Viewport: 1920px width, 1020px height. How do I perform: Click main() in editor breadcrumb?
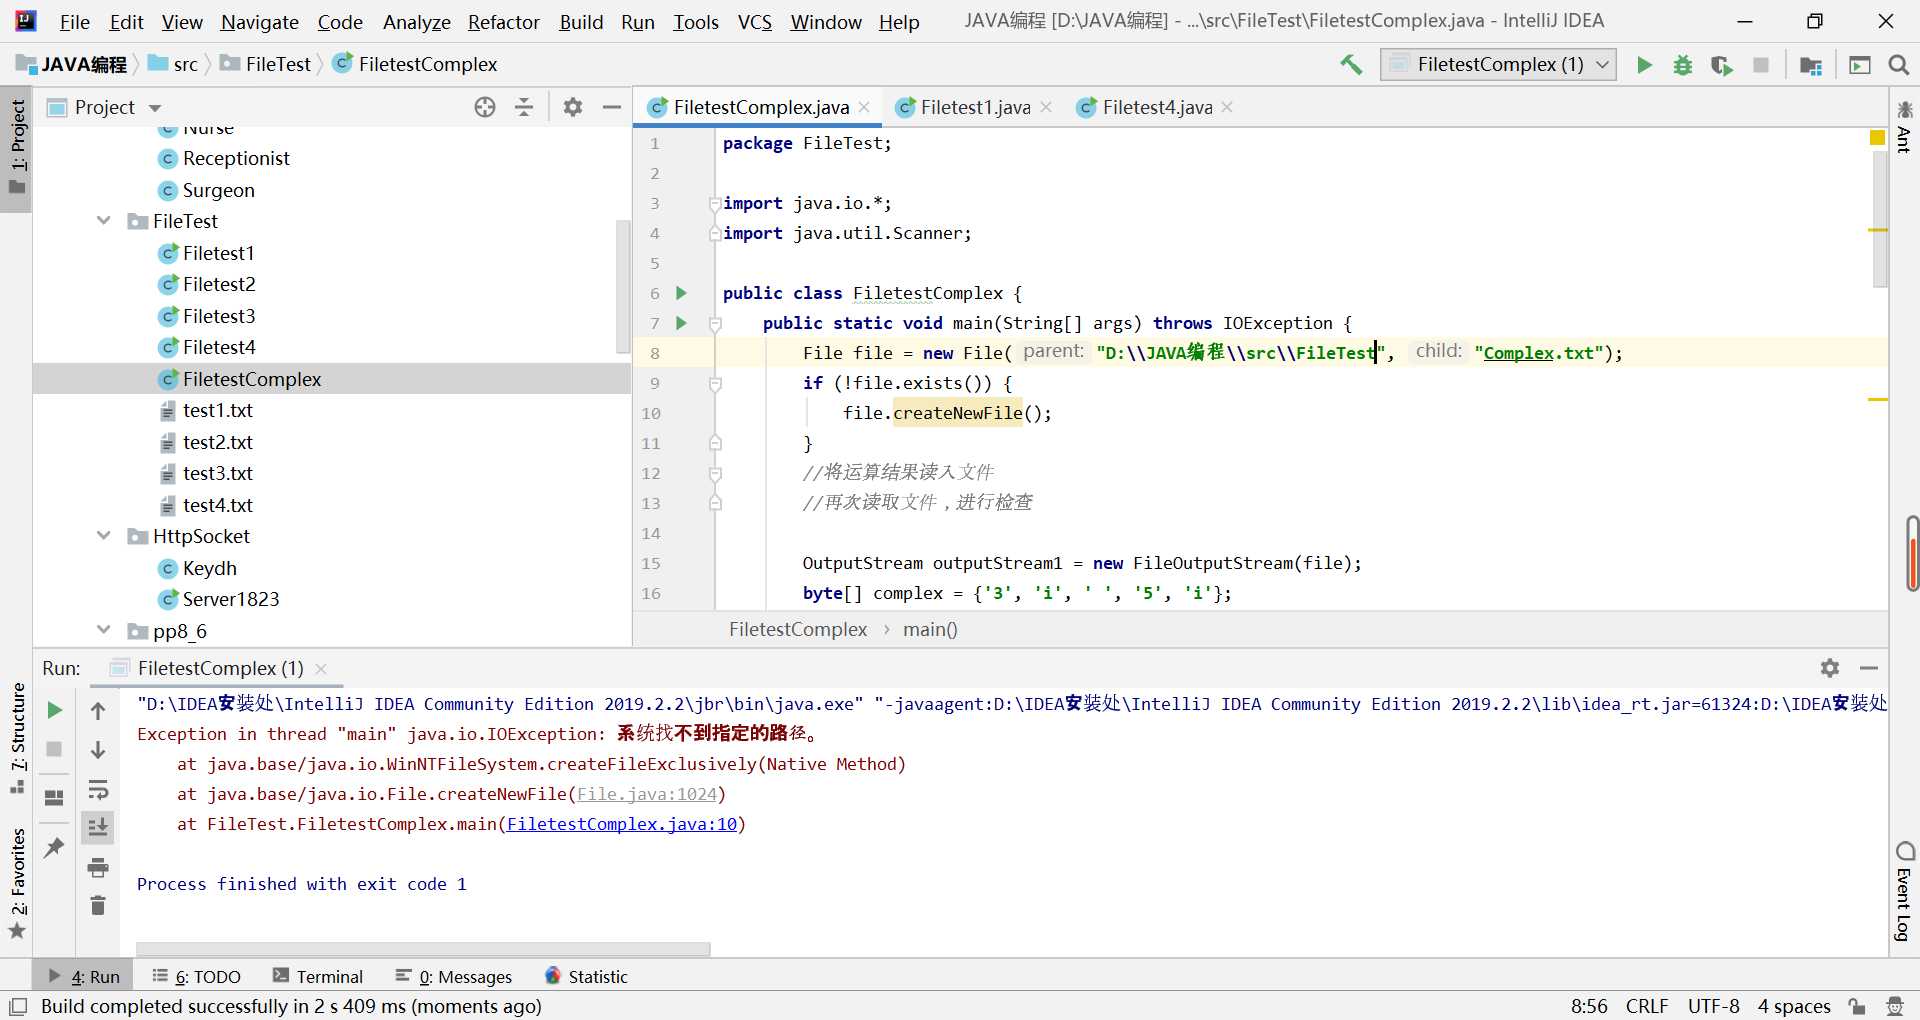click(x=930, y=629)
